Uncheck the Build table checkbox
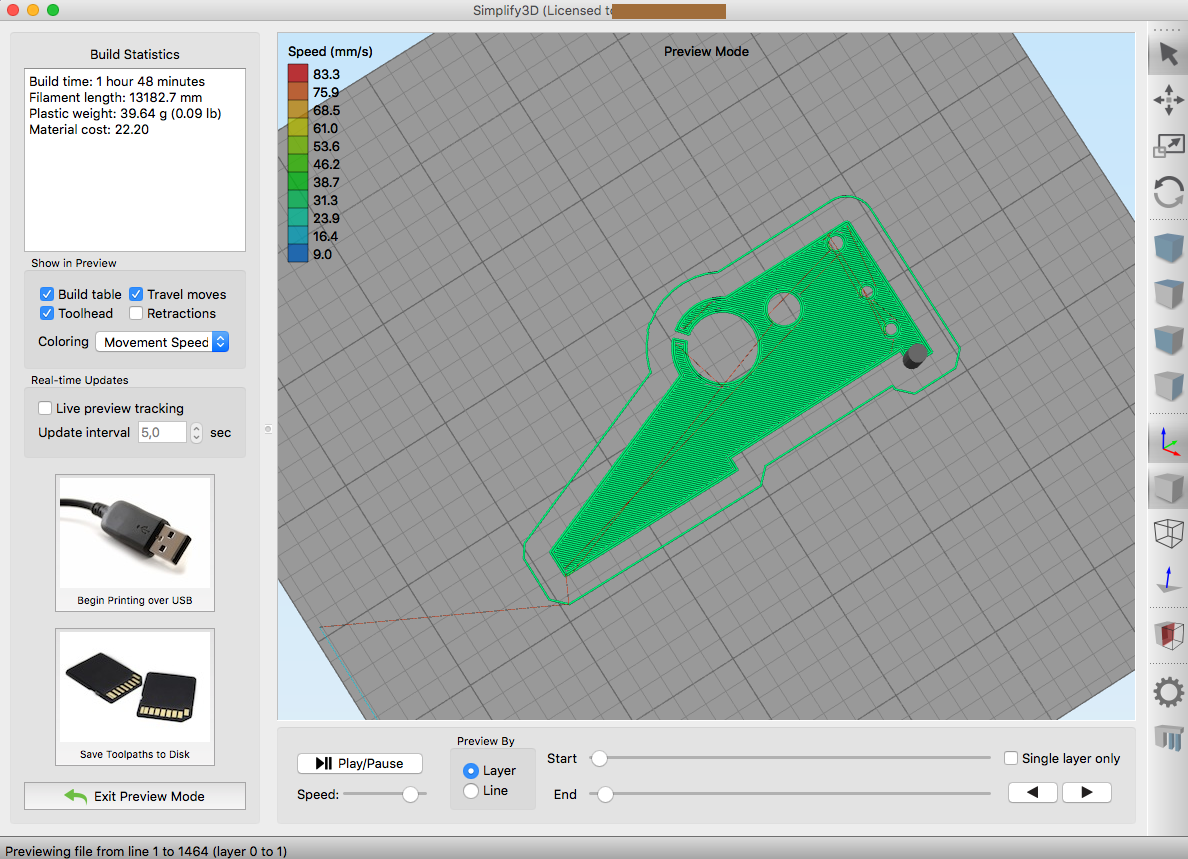The width and height of the screenshot is (1188, 859). tap(47, 294)
